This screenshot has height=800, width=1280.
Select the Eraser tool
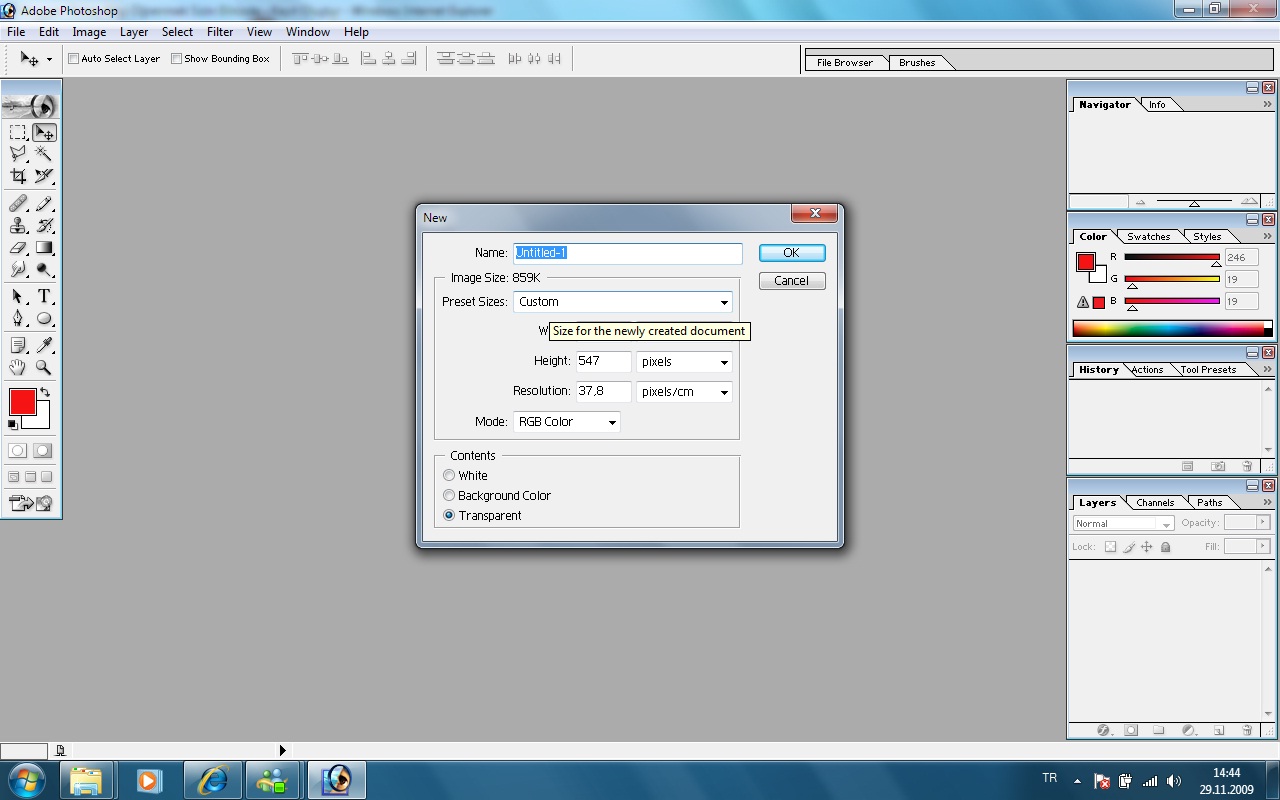[18, 247]
